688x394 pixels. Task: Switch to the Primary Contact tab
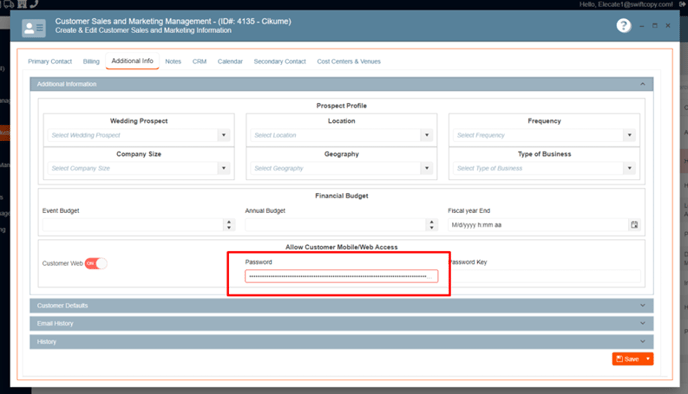[50, 61]
